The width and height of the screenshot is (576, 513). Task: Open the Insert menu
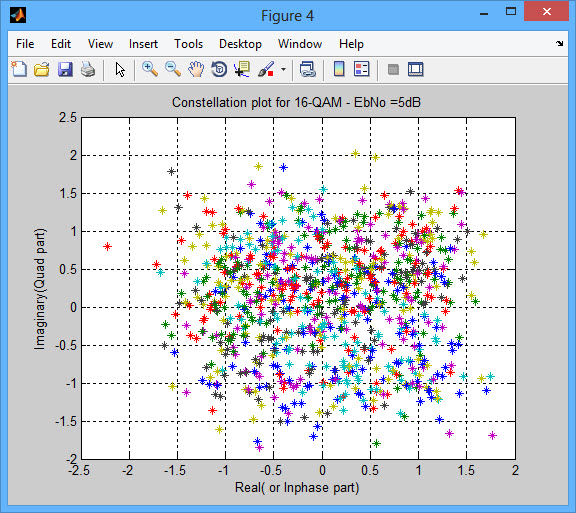coord(143,44)
